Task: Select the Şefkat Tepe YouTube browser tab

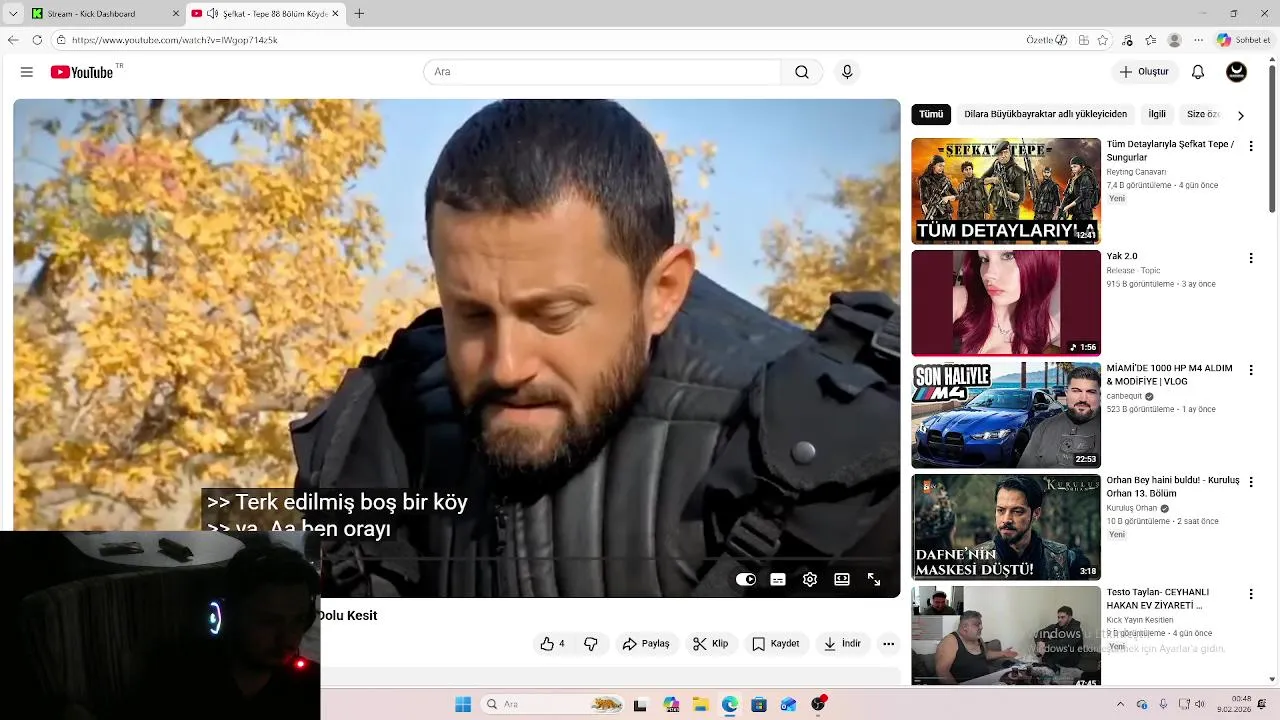Action: point(265,13)
